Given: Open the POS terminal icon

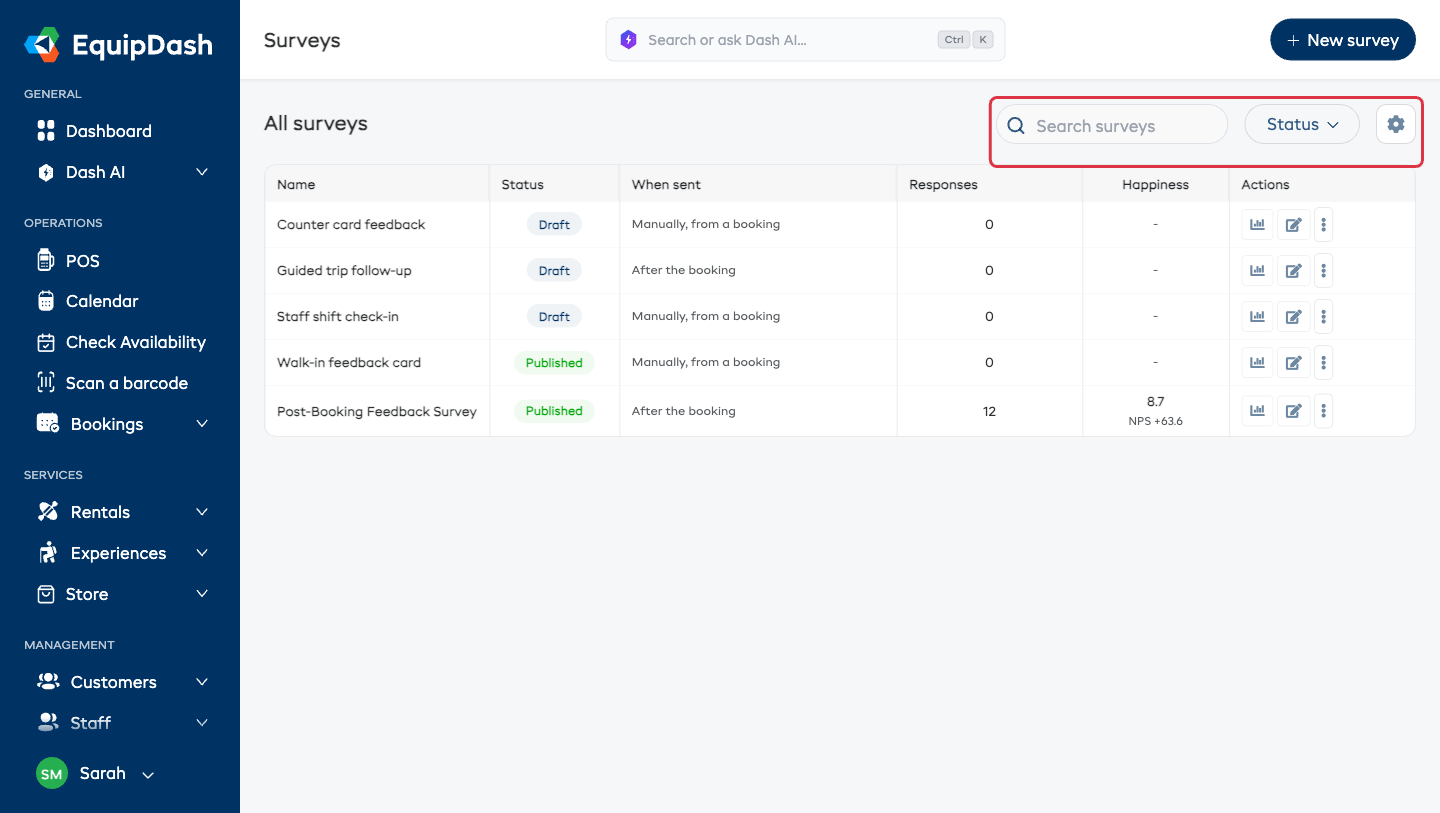Looking at the screenshot, I should pyautogui.click(x=45, y=261).
